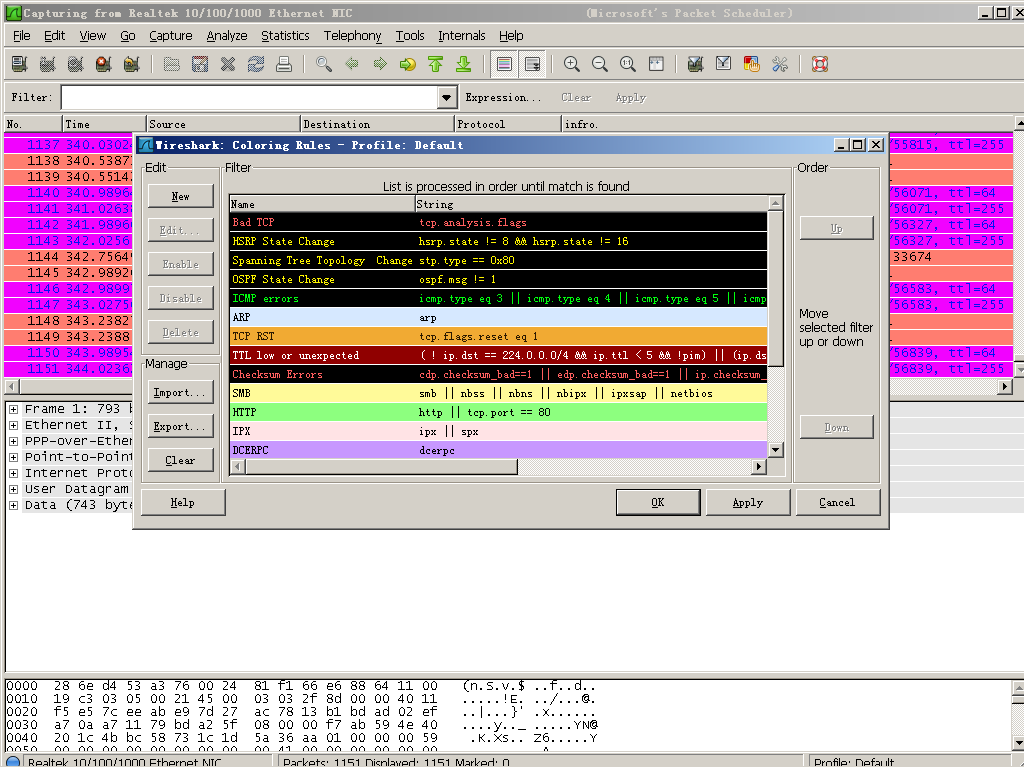This screenshot has width=1024, height=768.
Task: Stop the running capture icon
Action: pos(103,64)
